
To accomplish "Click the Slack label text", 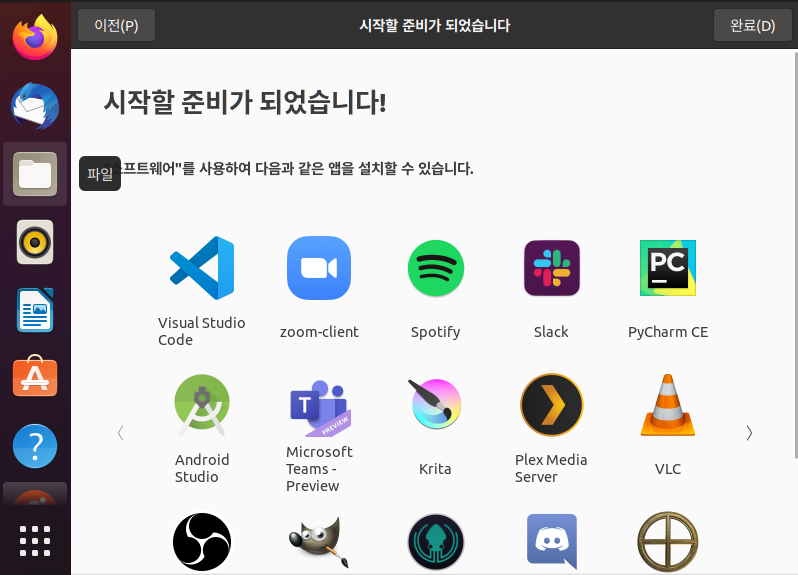I will pos(551,332).
